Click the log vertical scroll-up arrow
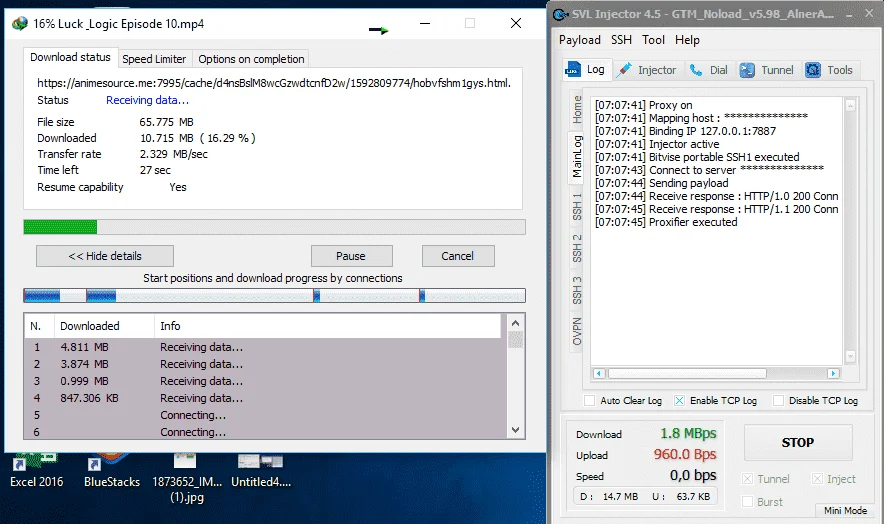 click(x=850, y=105)
